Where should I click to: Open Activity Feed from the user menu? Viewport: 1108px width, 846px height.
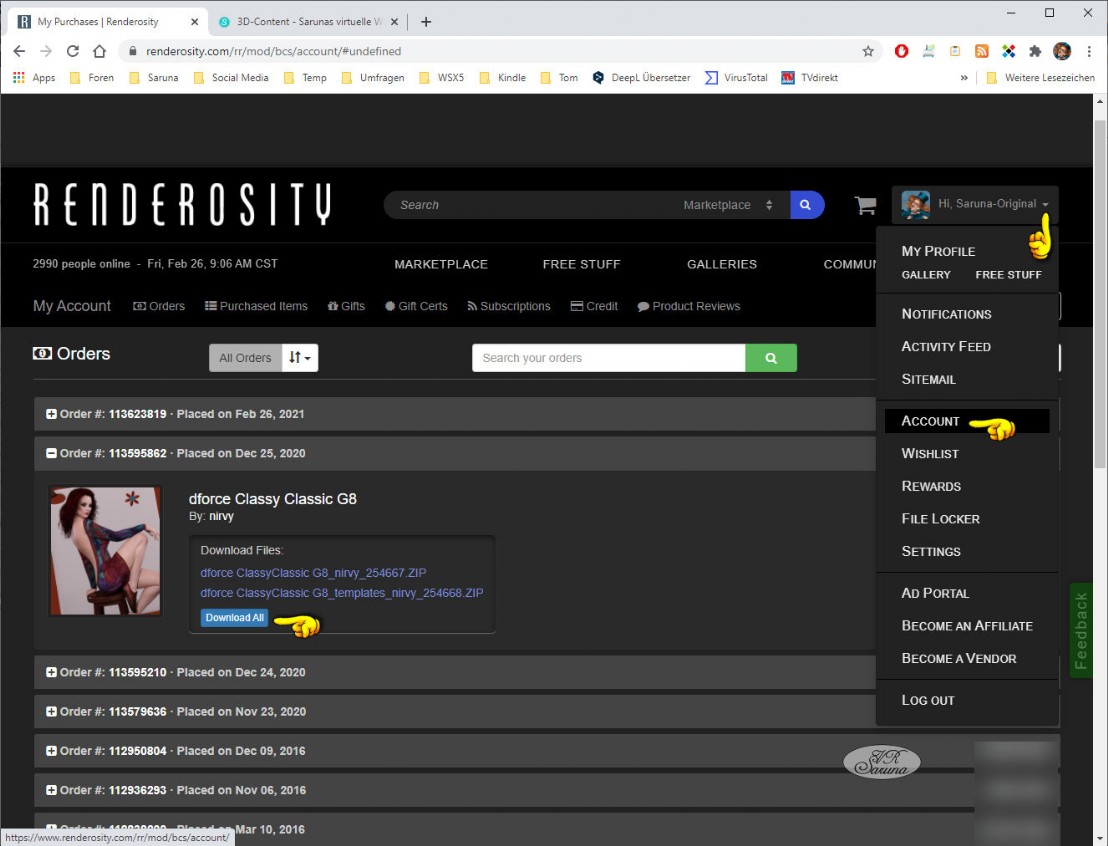click(x=945, y=346)
